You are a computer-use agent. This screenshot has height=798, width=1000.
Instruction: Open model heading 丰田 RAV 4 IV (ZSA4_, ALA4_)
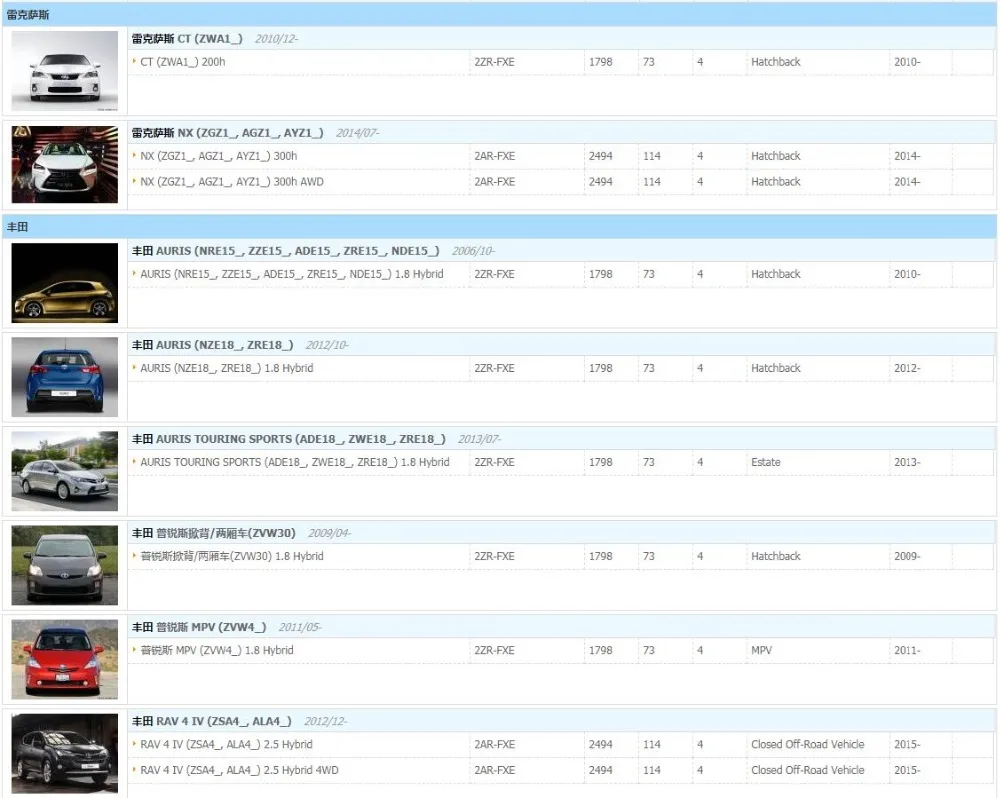point(212,721)
